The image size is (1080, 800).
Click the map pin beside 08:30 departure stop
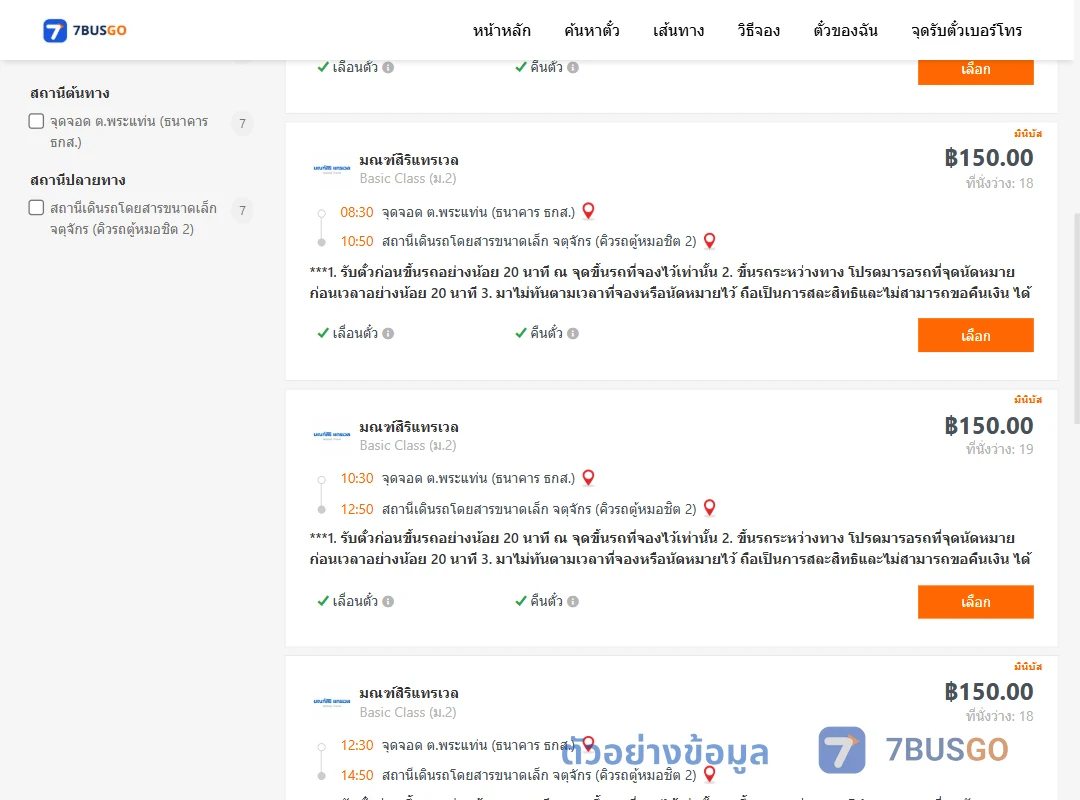(588, 211)
